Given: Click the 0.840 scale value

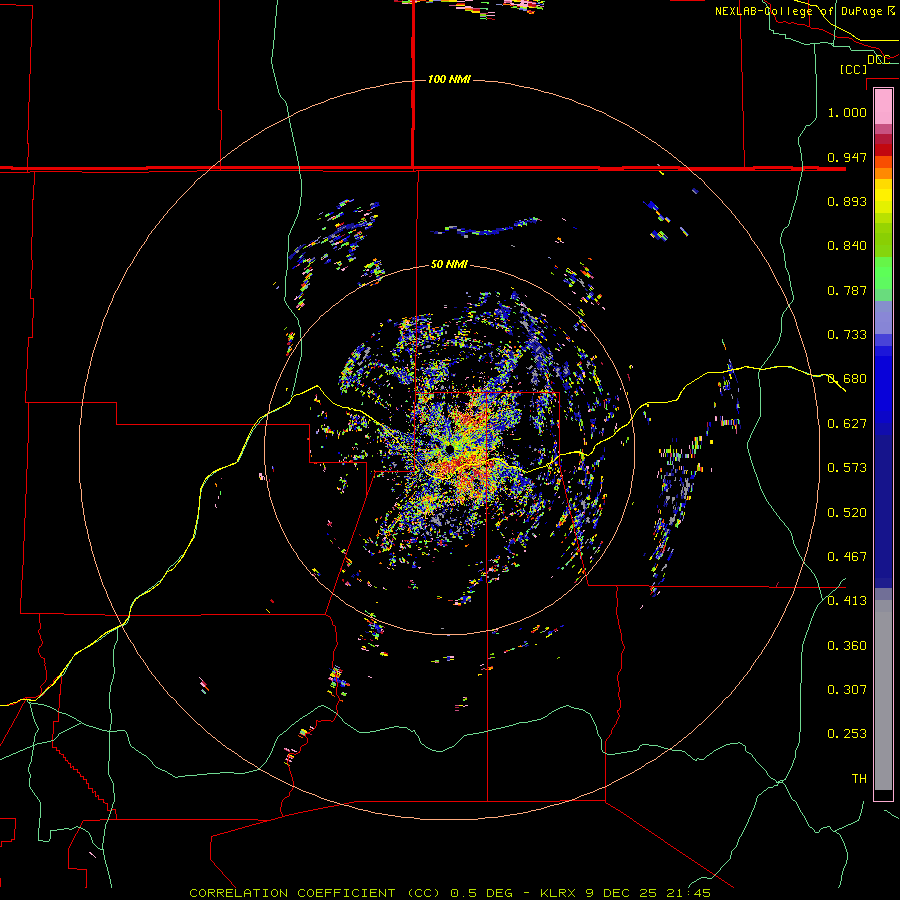Looking at the screenshot, I should click(x=847, y=246).
